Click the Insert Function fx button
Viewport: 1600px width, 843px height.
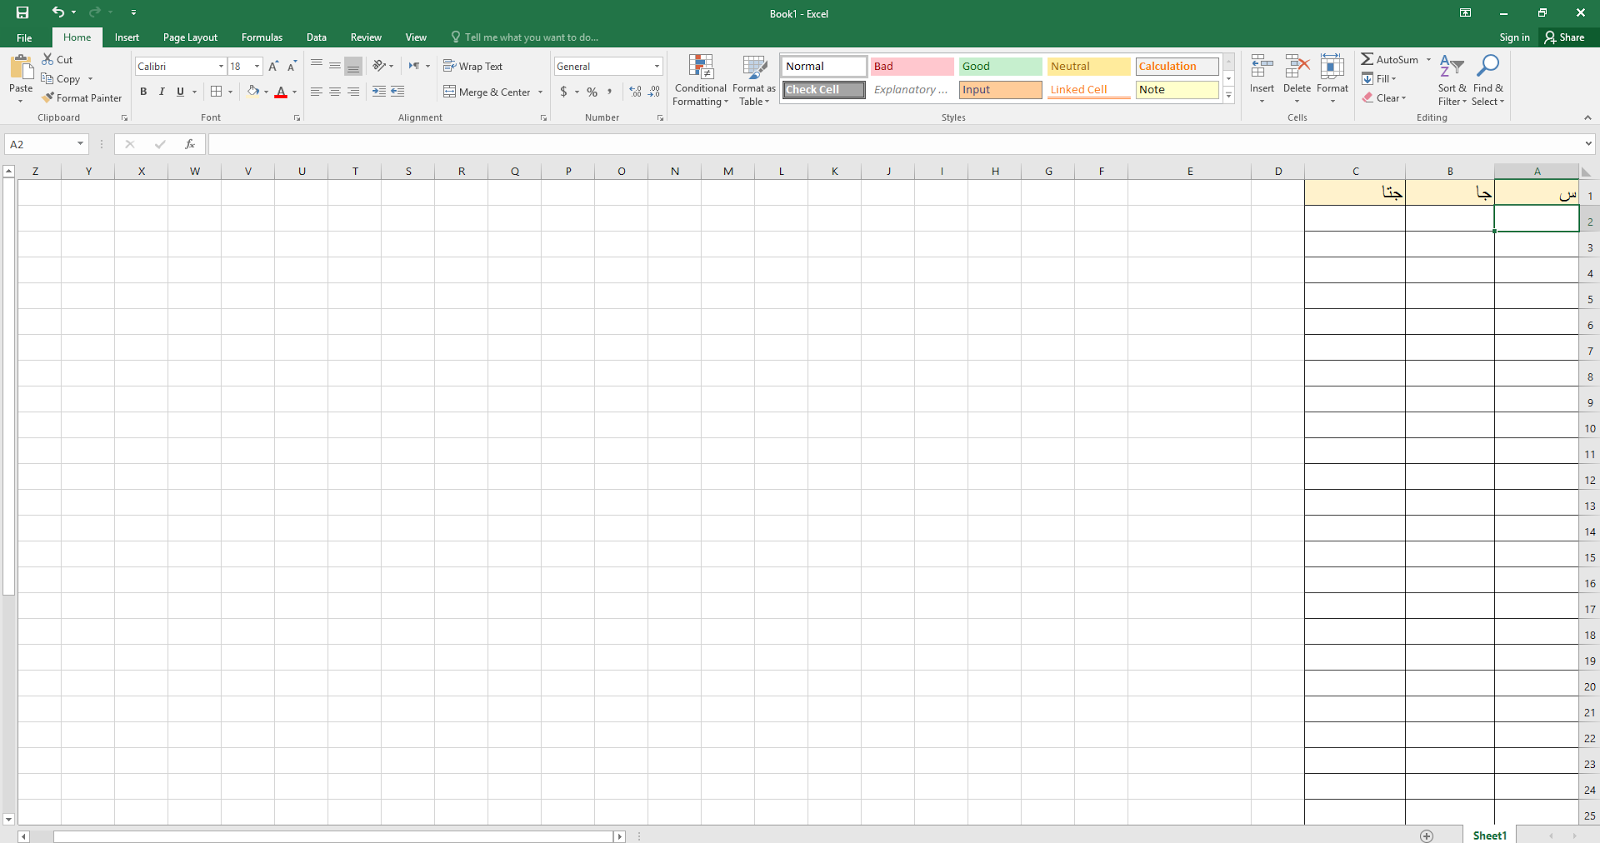[190, 144]
